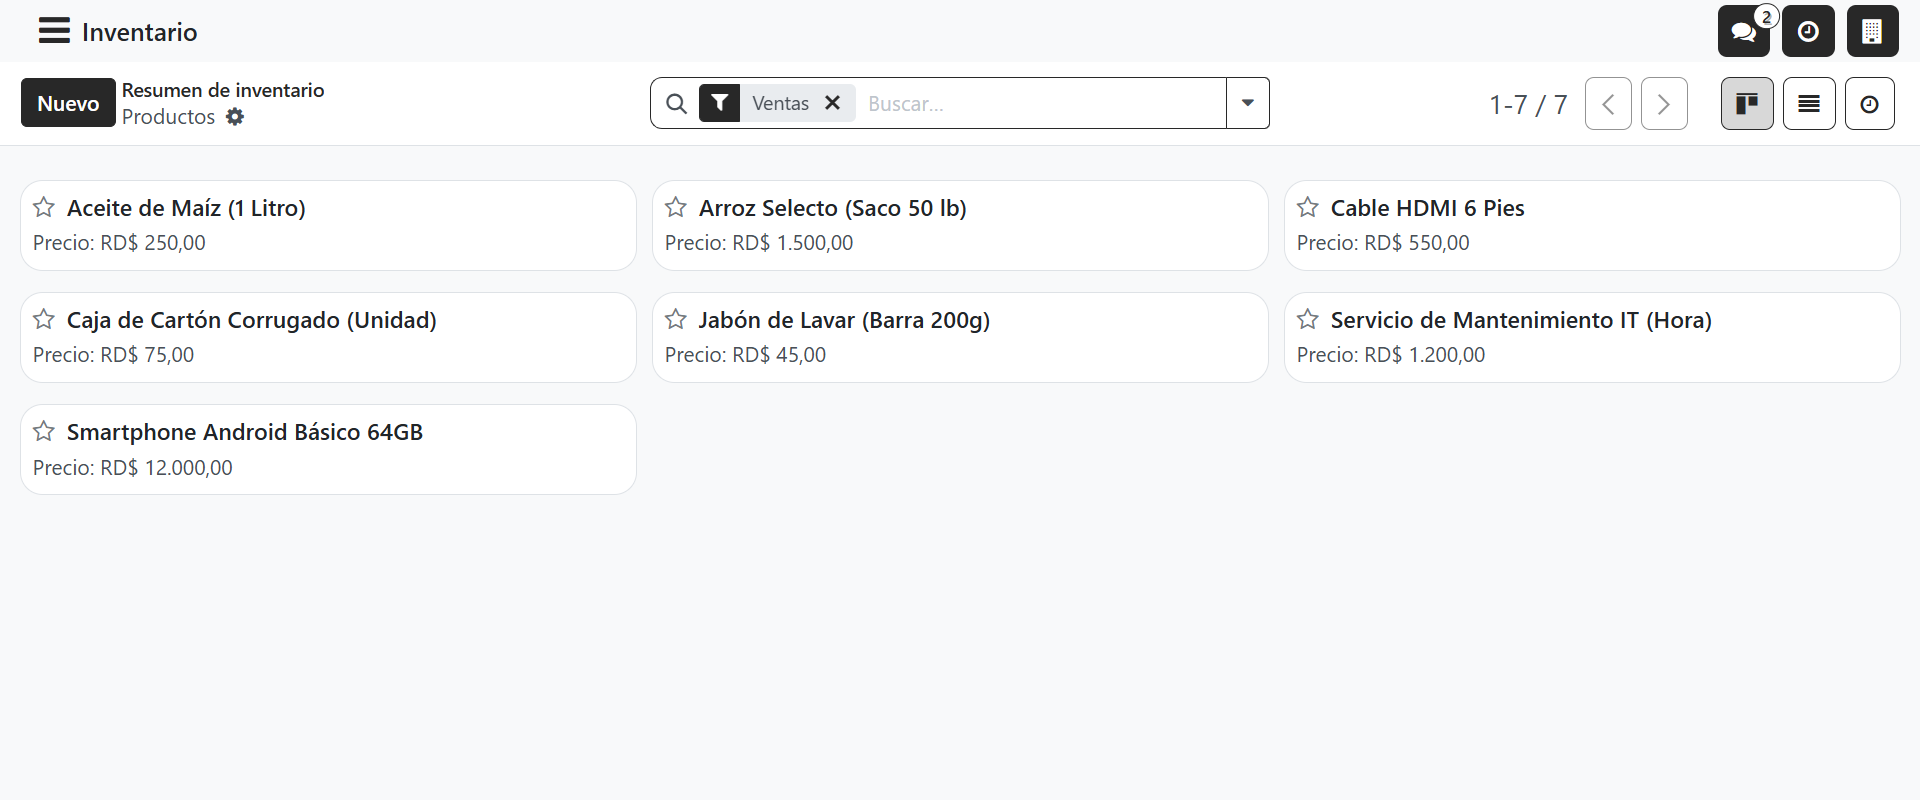This screenshot has width=1920, height=800.
Task: Open the Productos gear settings
Action: click(235, 117)
